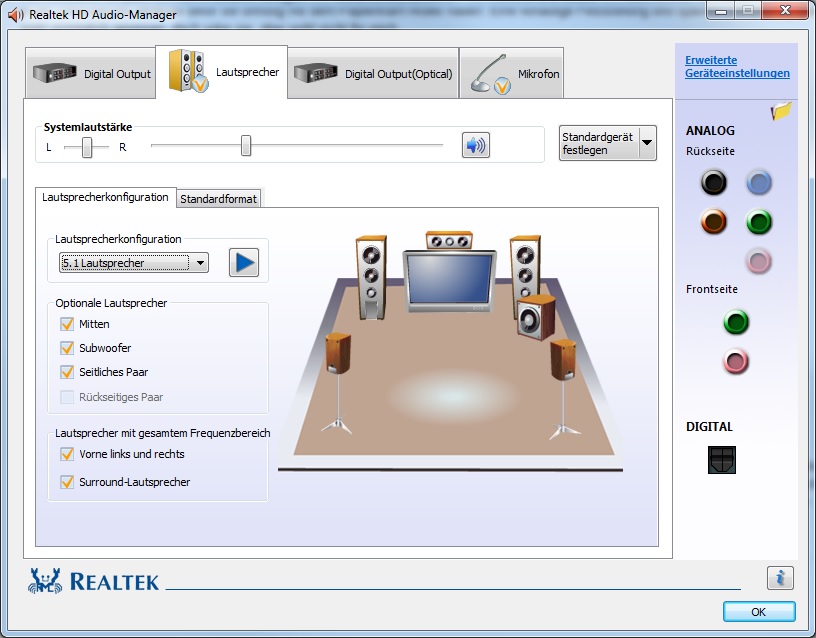The image size is (816, 638).
Task: Open the information button
Action: (x=780, y=578)
